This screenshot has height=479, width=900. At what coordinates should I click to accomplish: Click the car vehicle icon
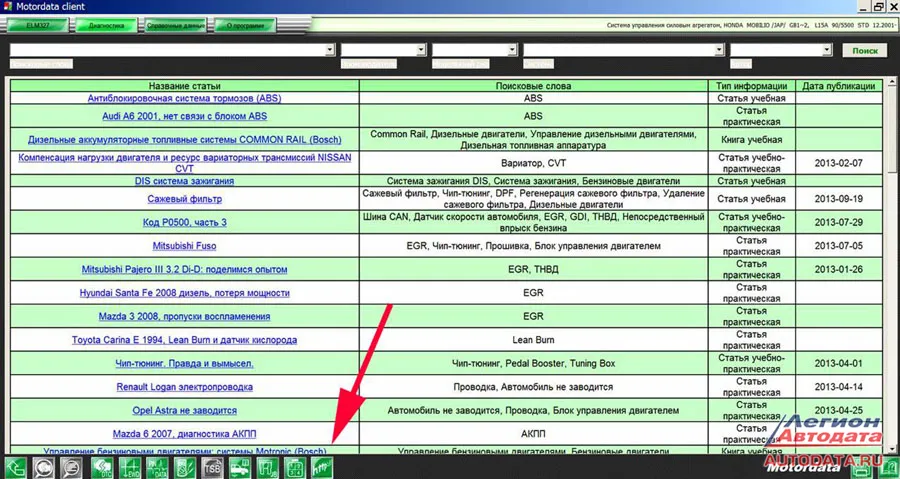coord(240,468)
